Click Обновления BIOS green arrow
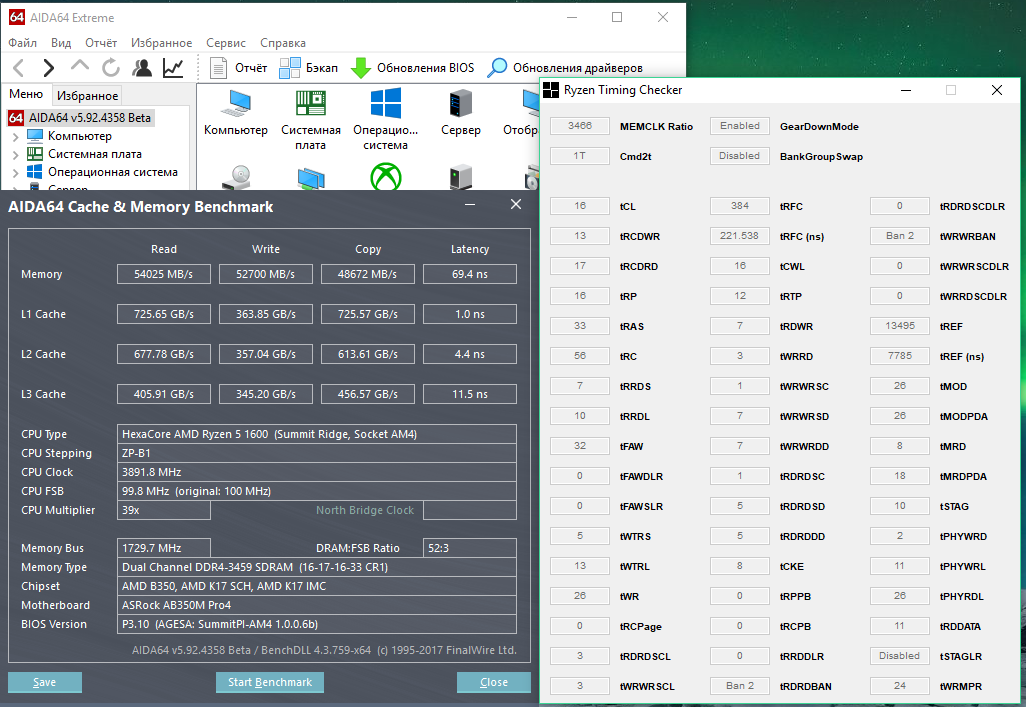The height and width of the screenshot is (707, 1026). point(361,68)
